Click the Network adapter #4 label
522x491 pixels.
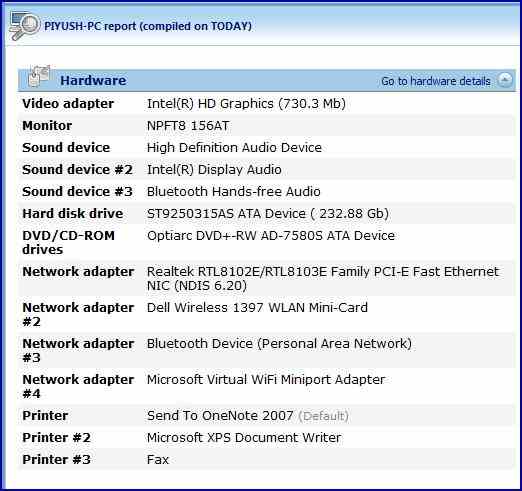[x=78, y=386]
